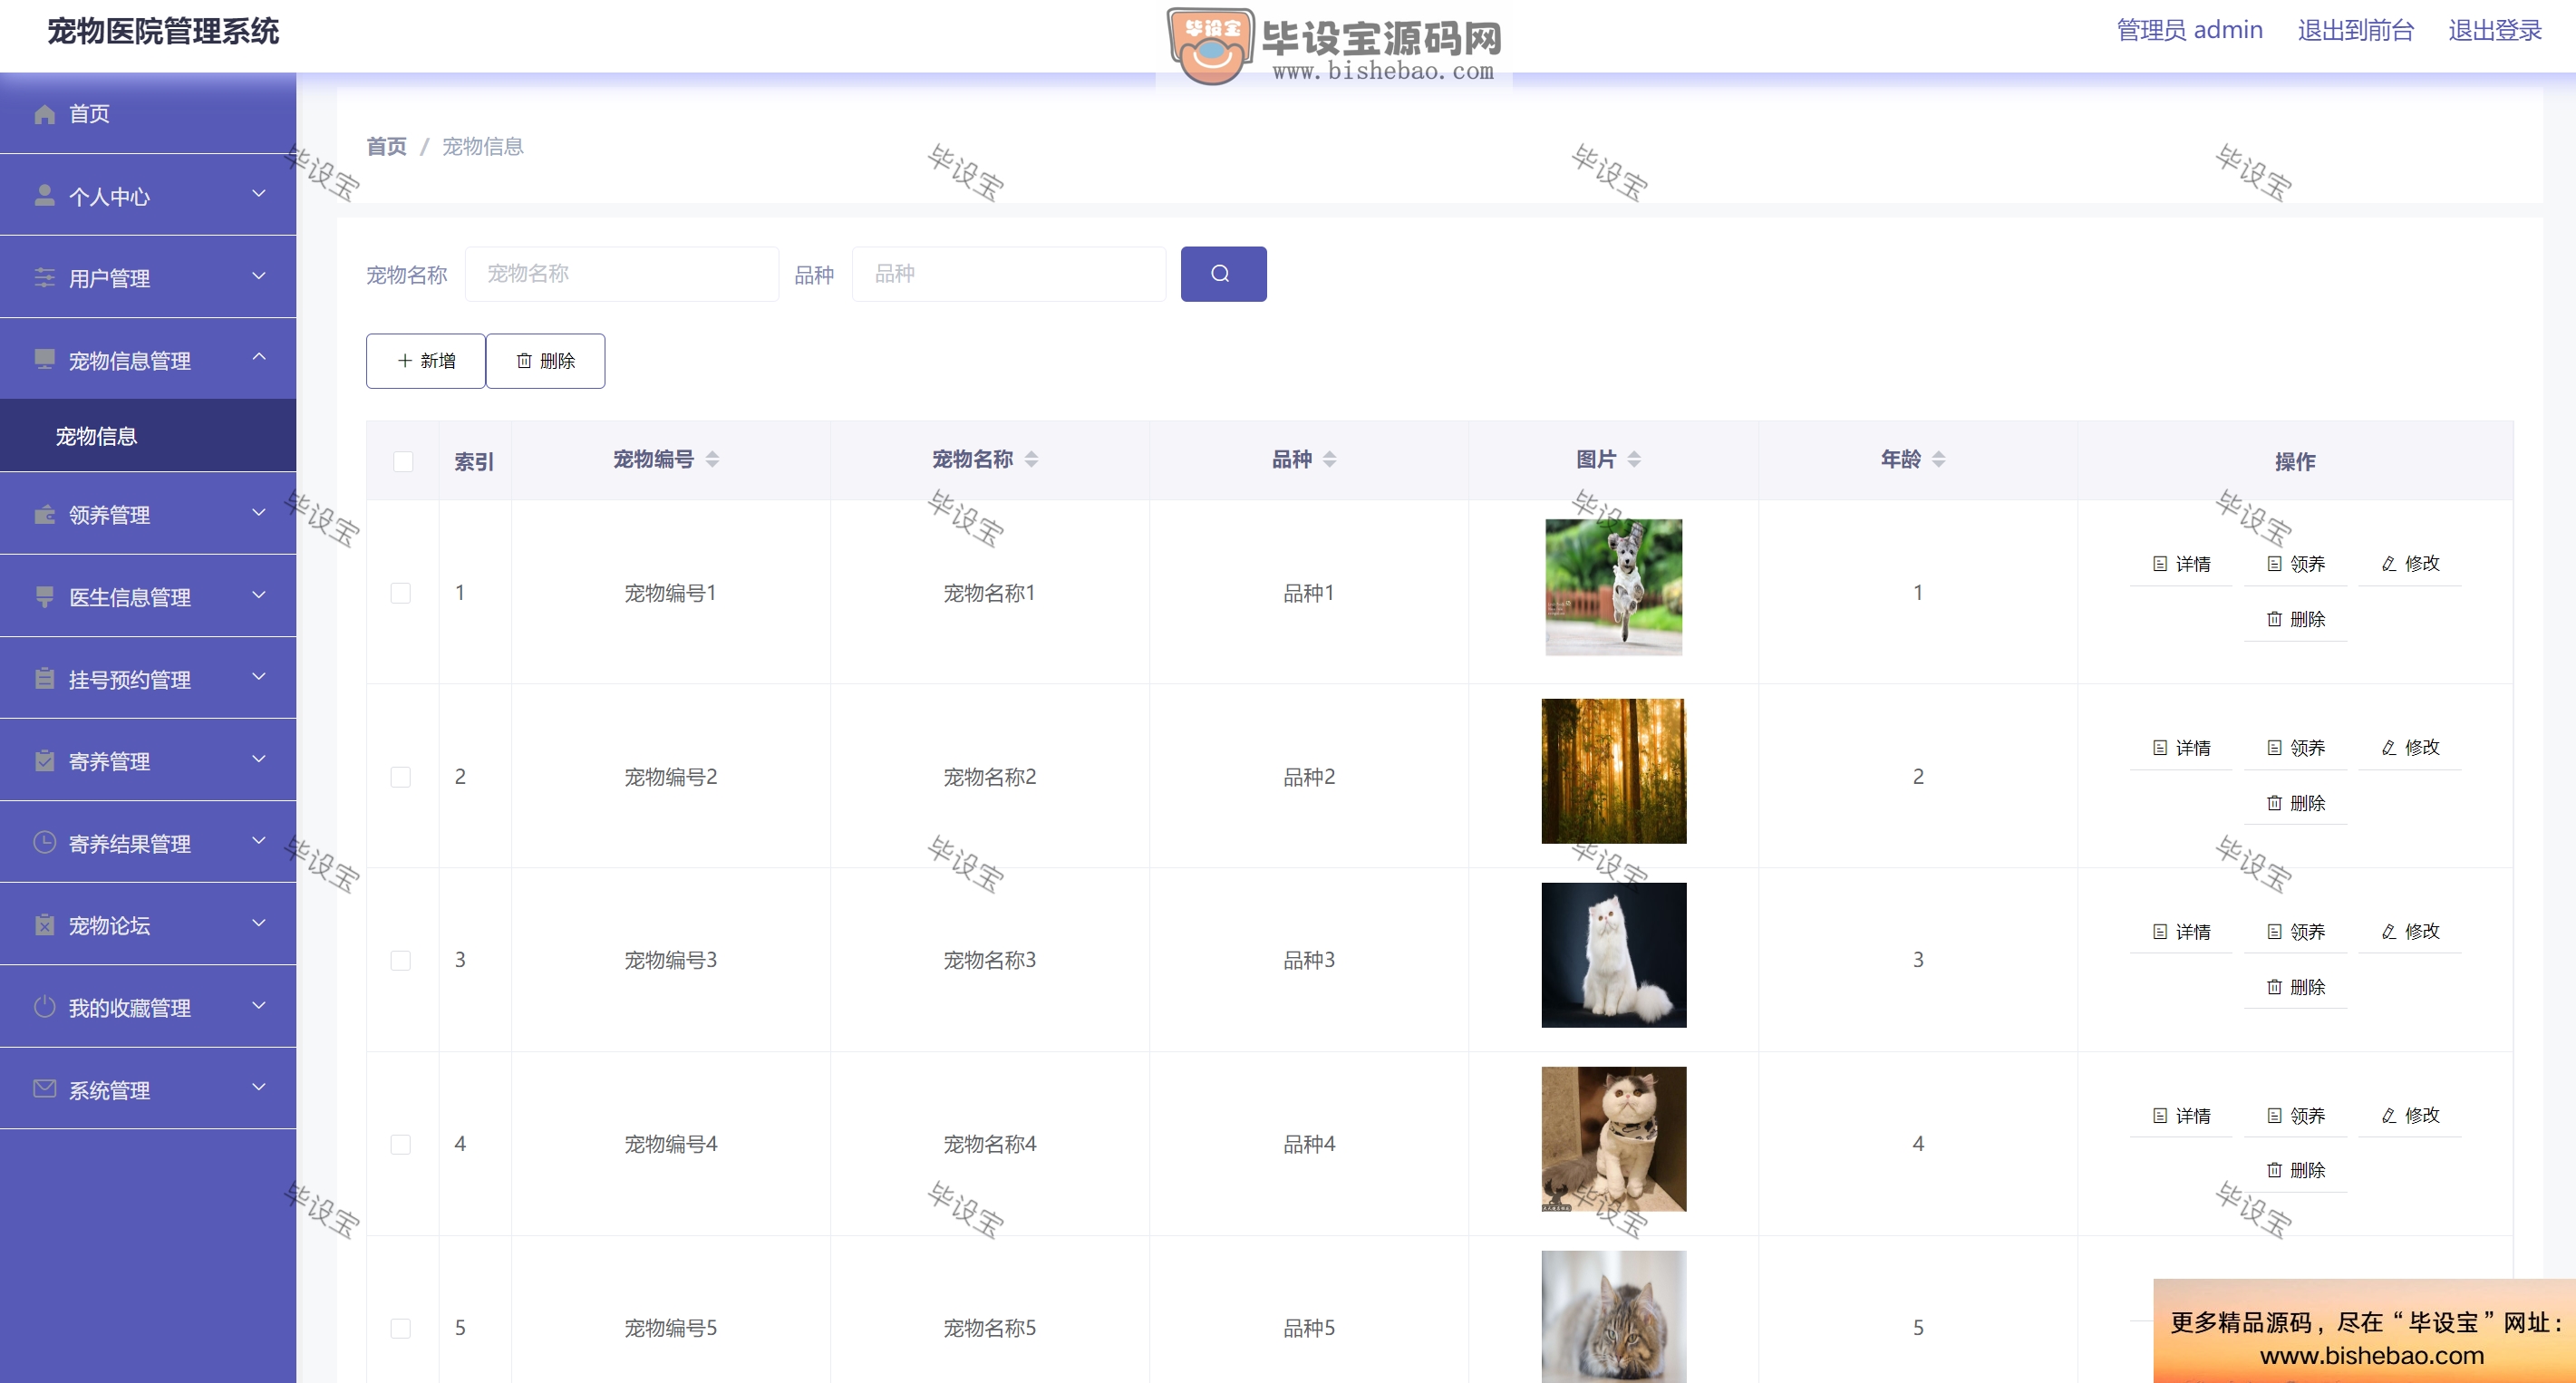Viewport: 2576px width, 1383px height.
Task: Check the row checkbox for 宠物编号3
Action: coord(401,960)
